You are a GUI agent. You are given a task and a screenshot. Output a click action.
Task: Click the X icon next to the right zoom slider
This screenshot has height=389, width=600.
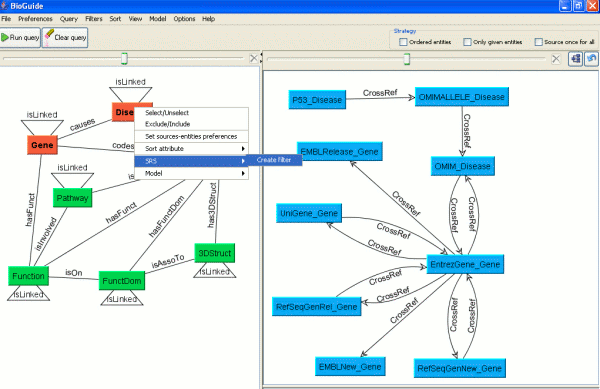coord(556,59)
